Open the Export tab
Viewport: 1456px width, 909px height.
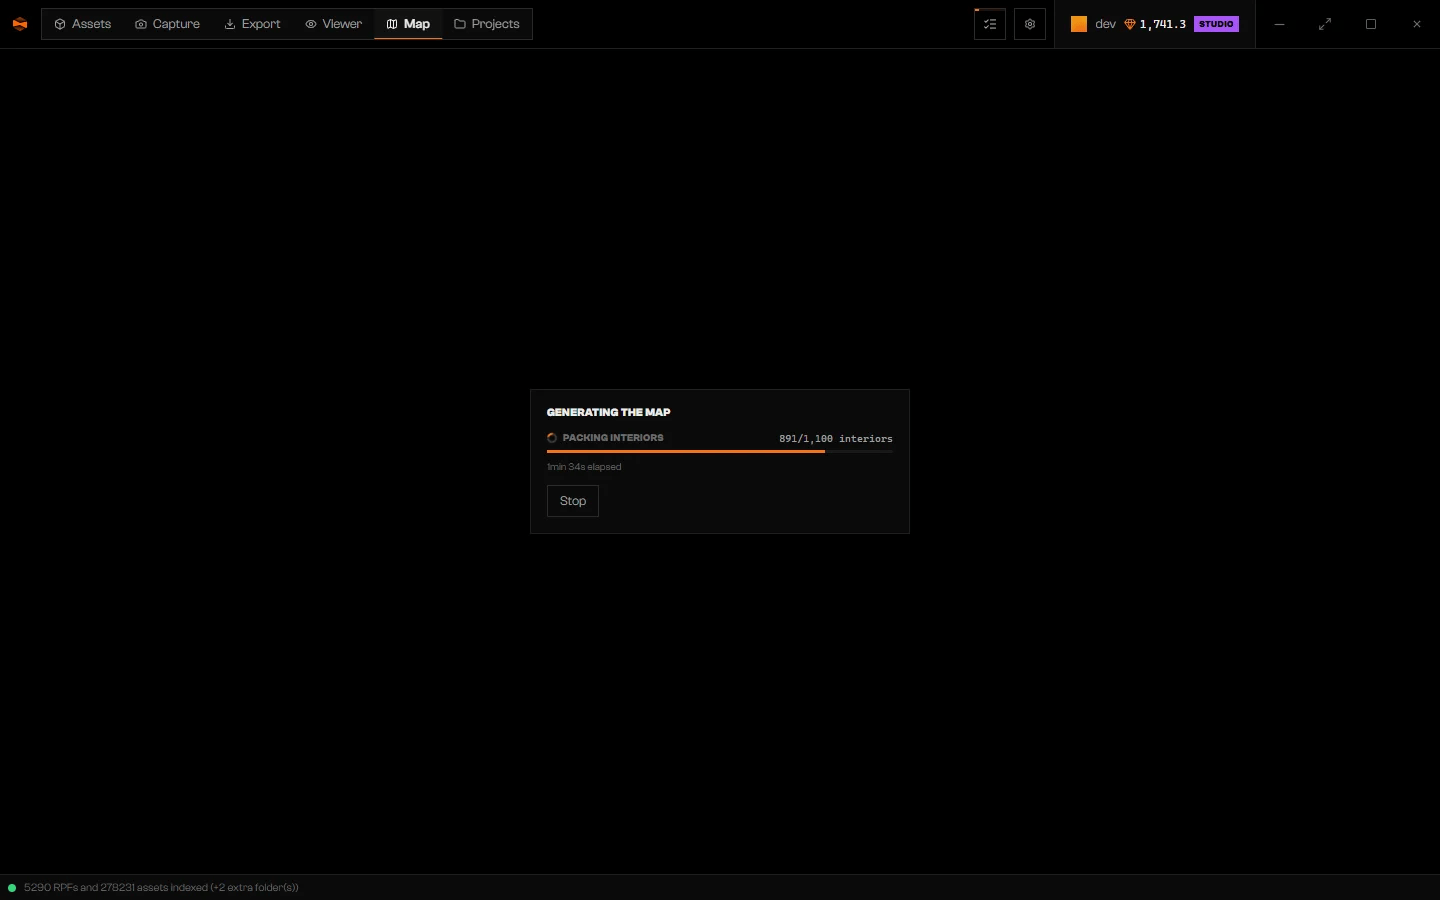pyautogui.click(x=255, y=24)
